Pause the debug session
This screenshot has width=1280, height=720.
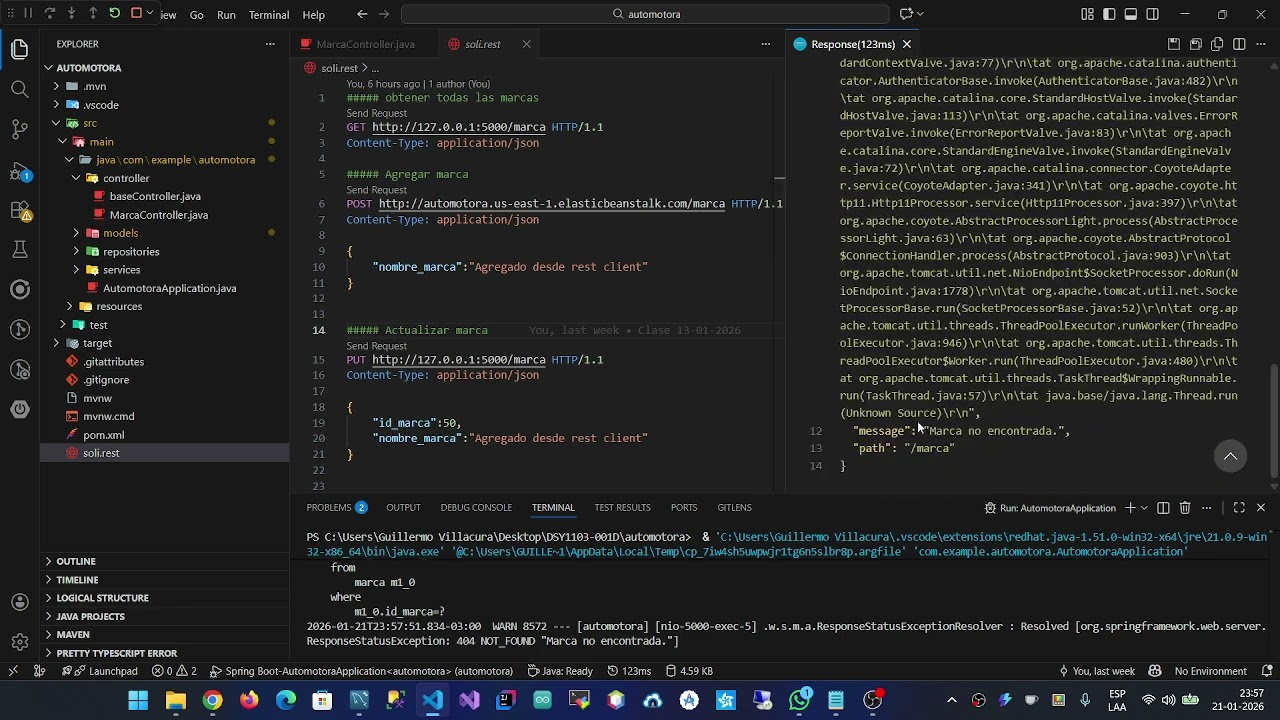click(x=28, y=14)
